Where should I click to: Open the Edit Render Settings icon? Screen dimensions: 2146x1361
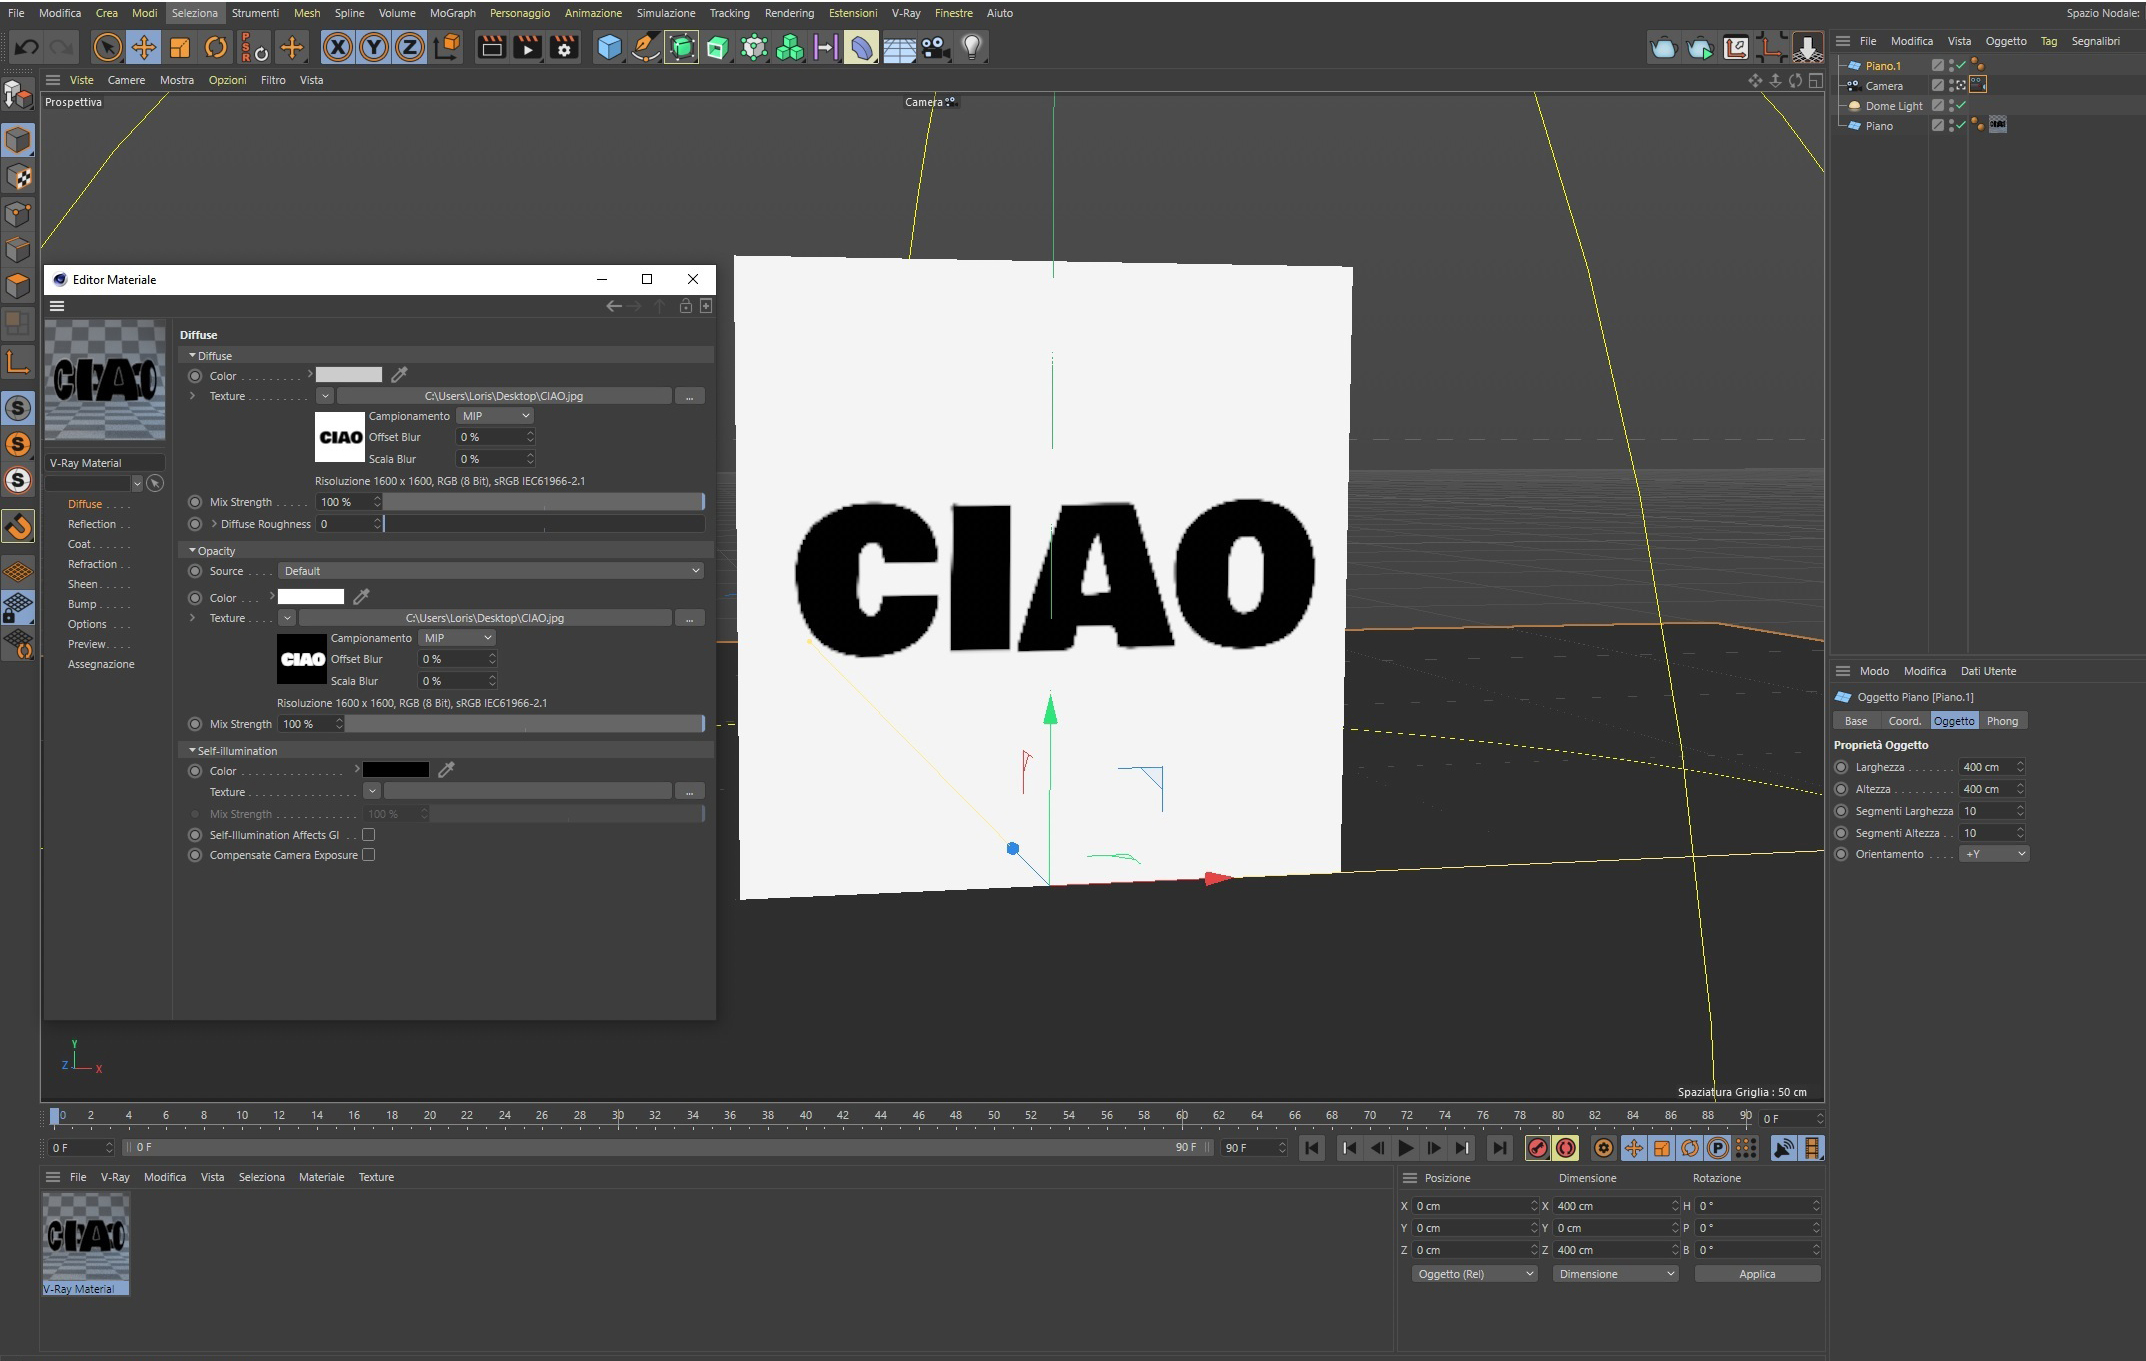click(x=565, y=47)
